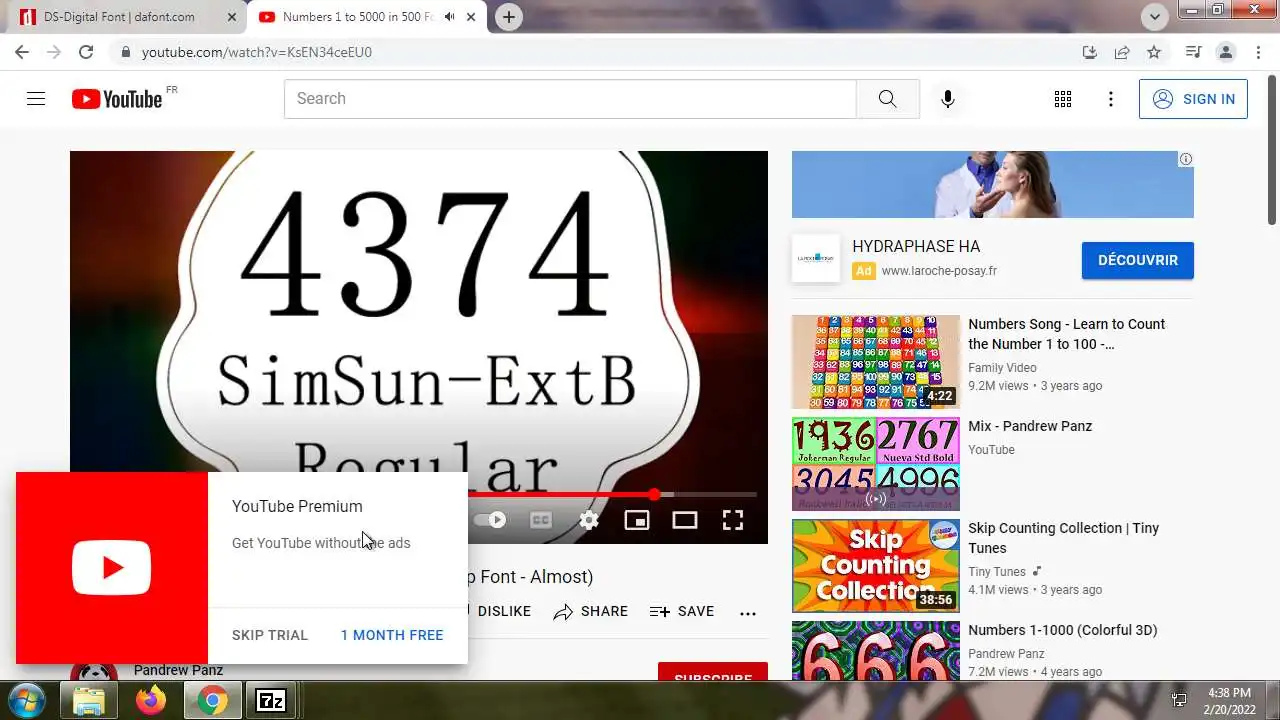This screenshot has height=720, width=1280.
Task: Open Numbers 1-1000 (Colorful 3D) title
Action: [1062, 630]
